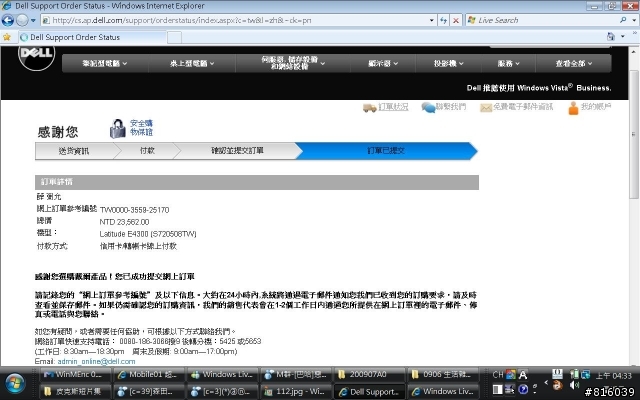Select the blue 訂單已提交 step
The width and height of the screenshot is (640, 400).
click(x=386, y=151)
